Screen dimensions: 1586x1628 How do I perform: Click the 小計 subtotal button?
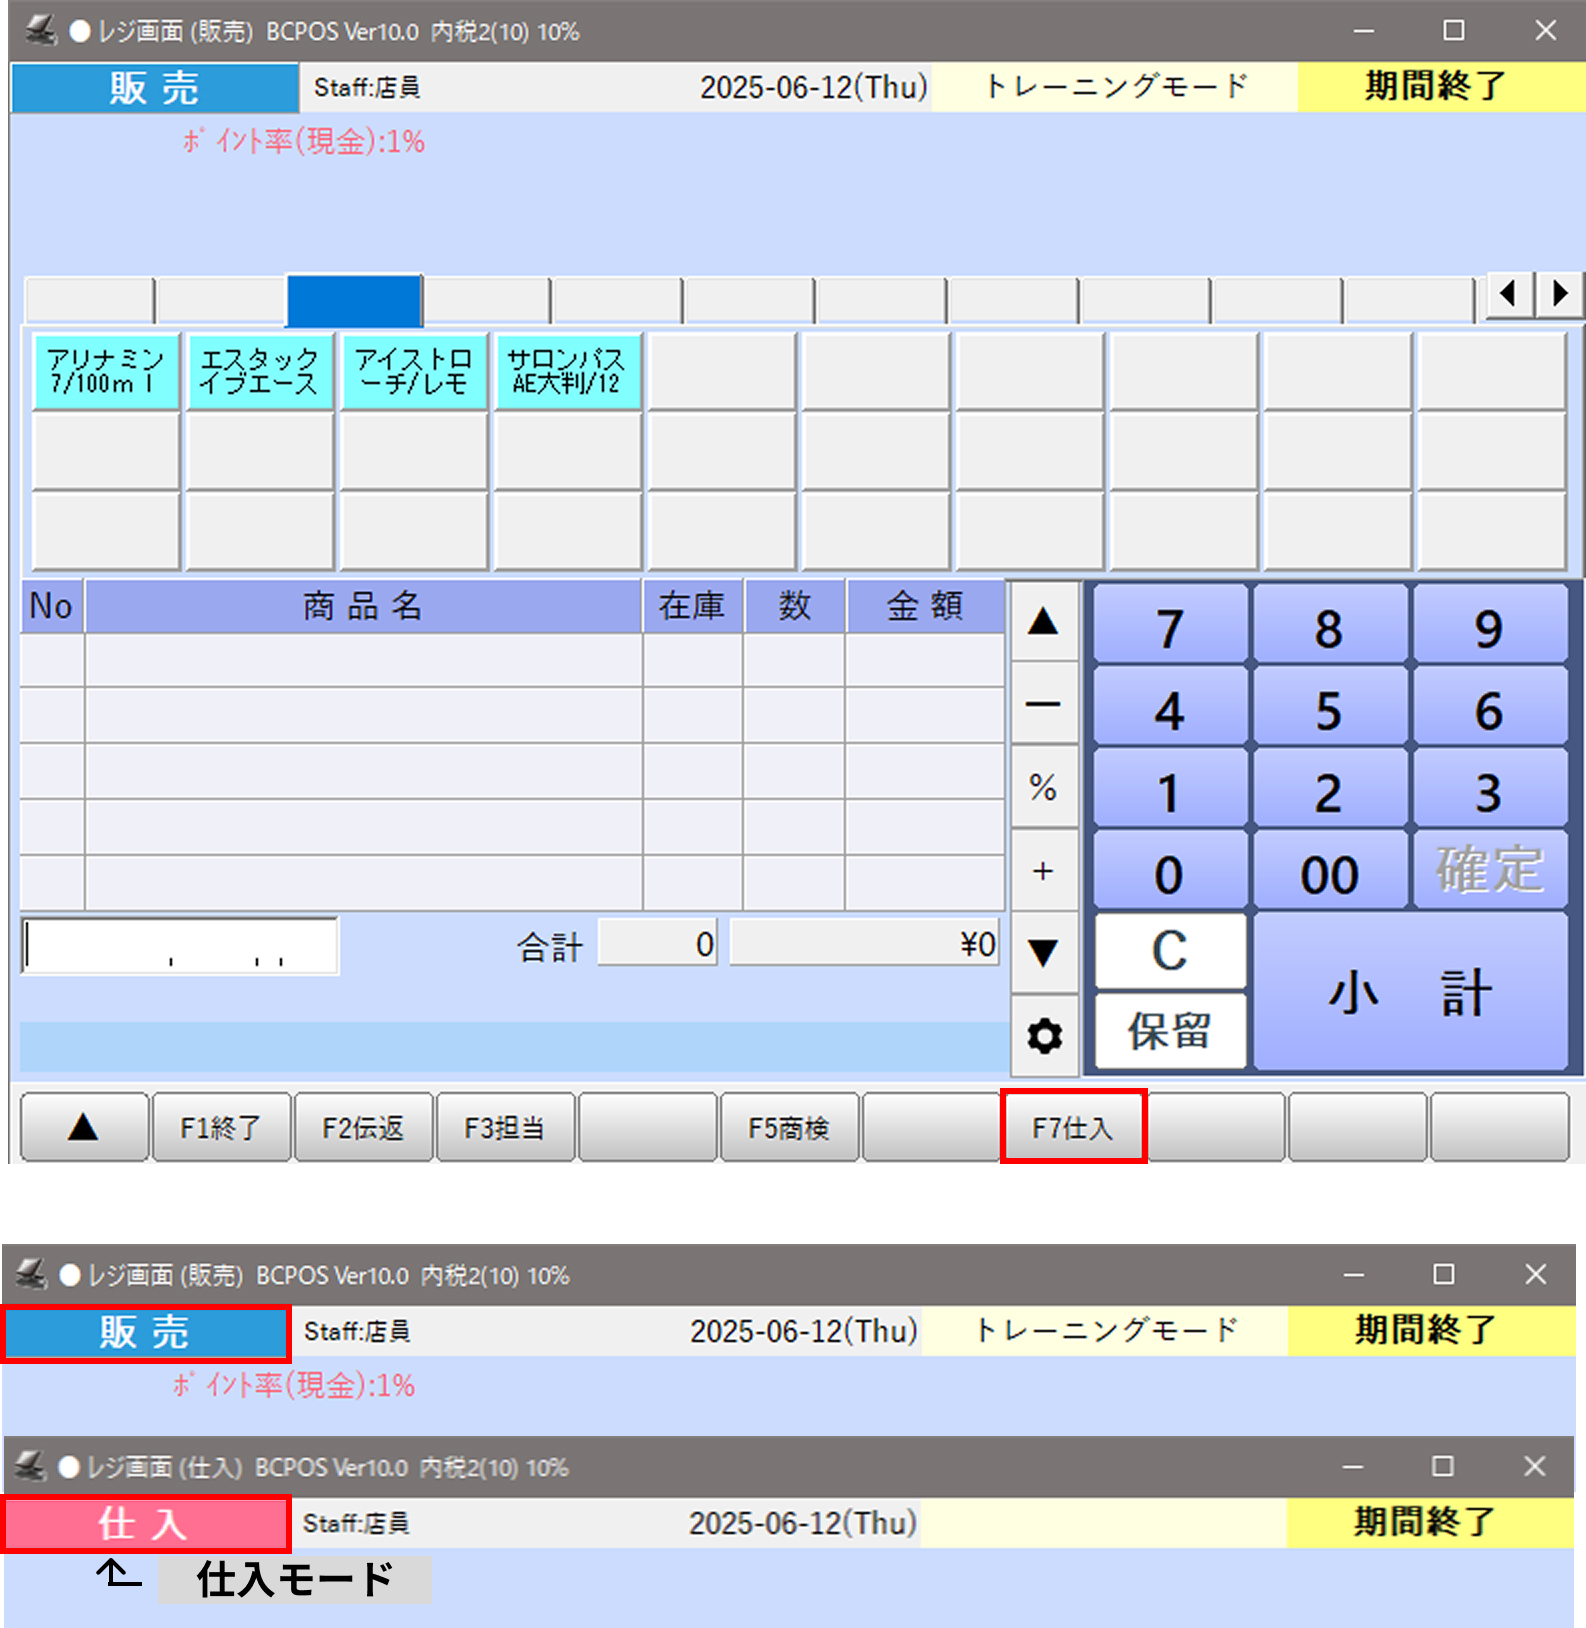(x=1410, y=992)
